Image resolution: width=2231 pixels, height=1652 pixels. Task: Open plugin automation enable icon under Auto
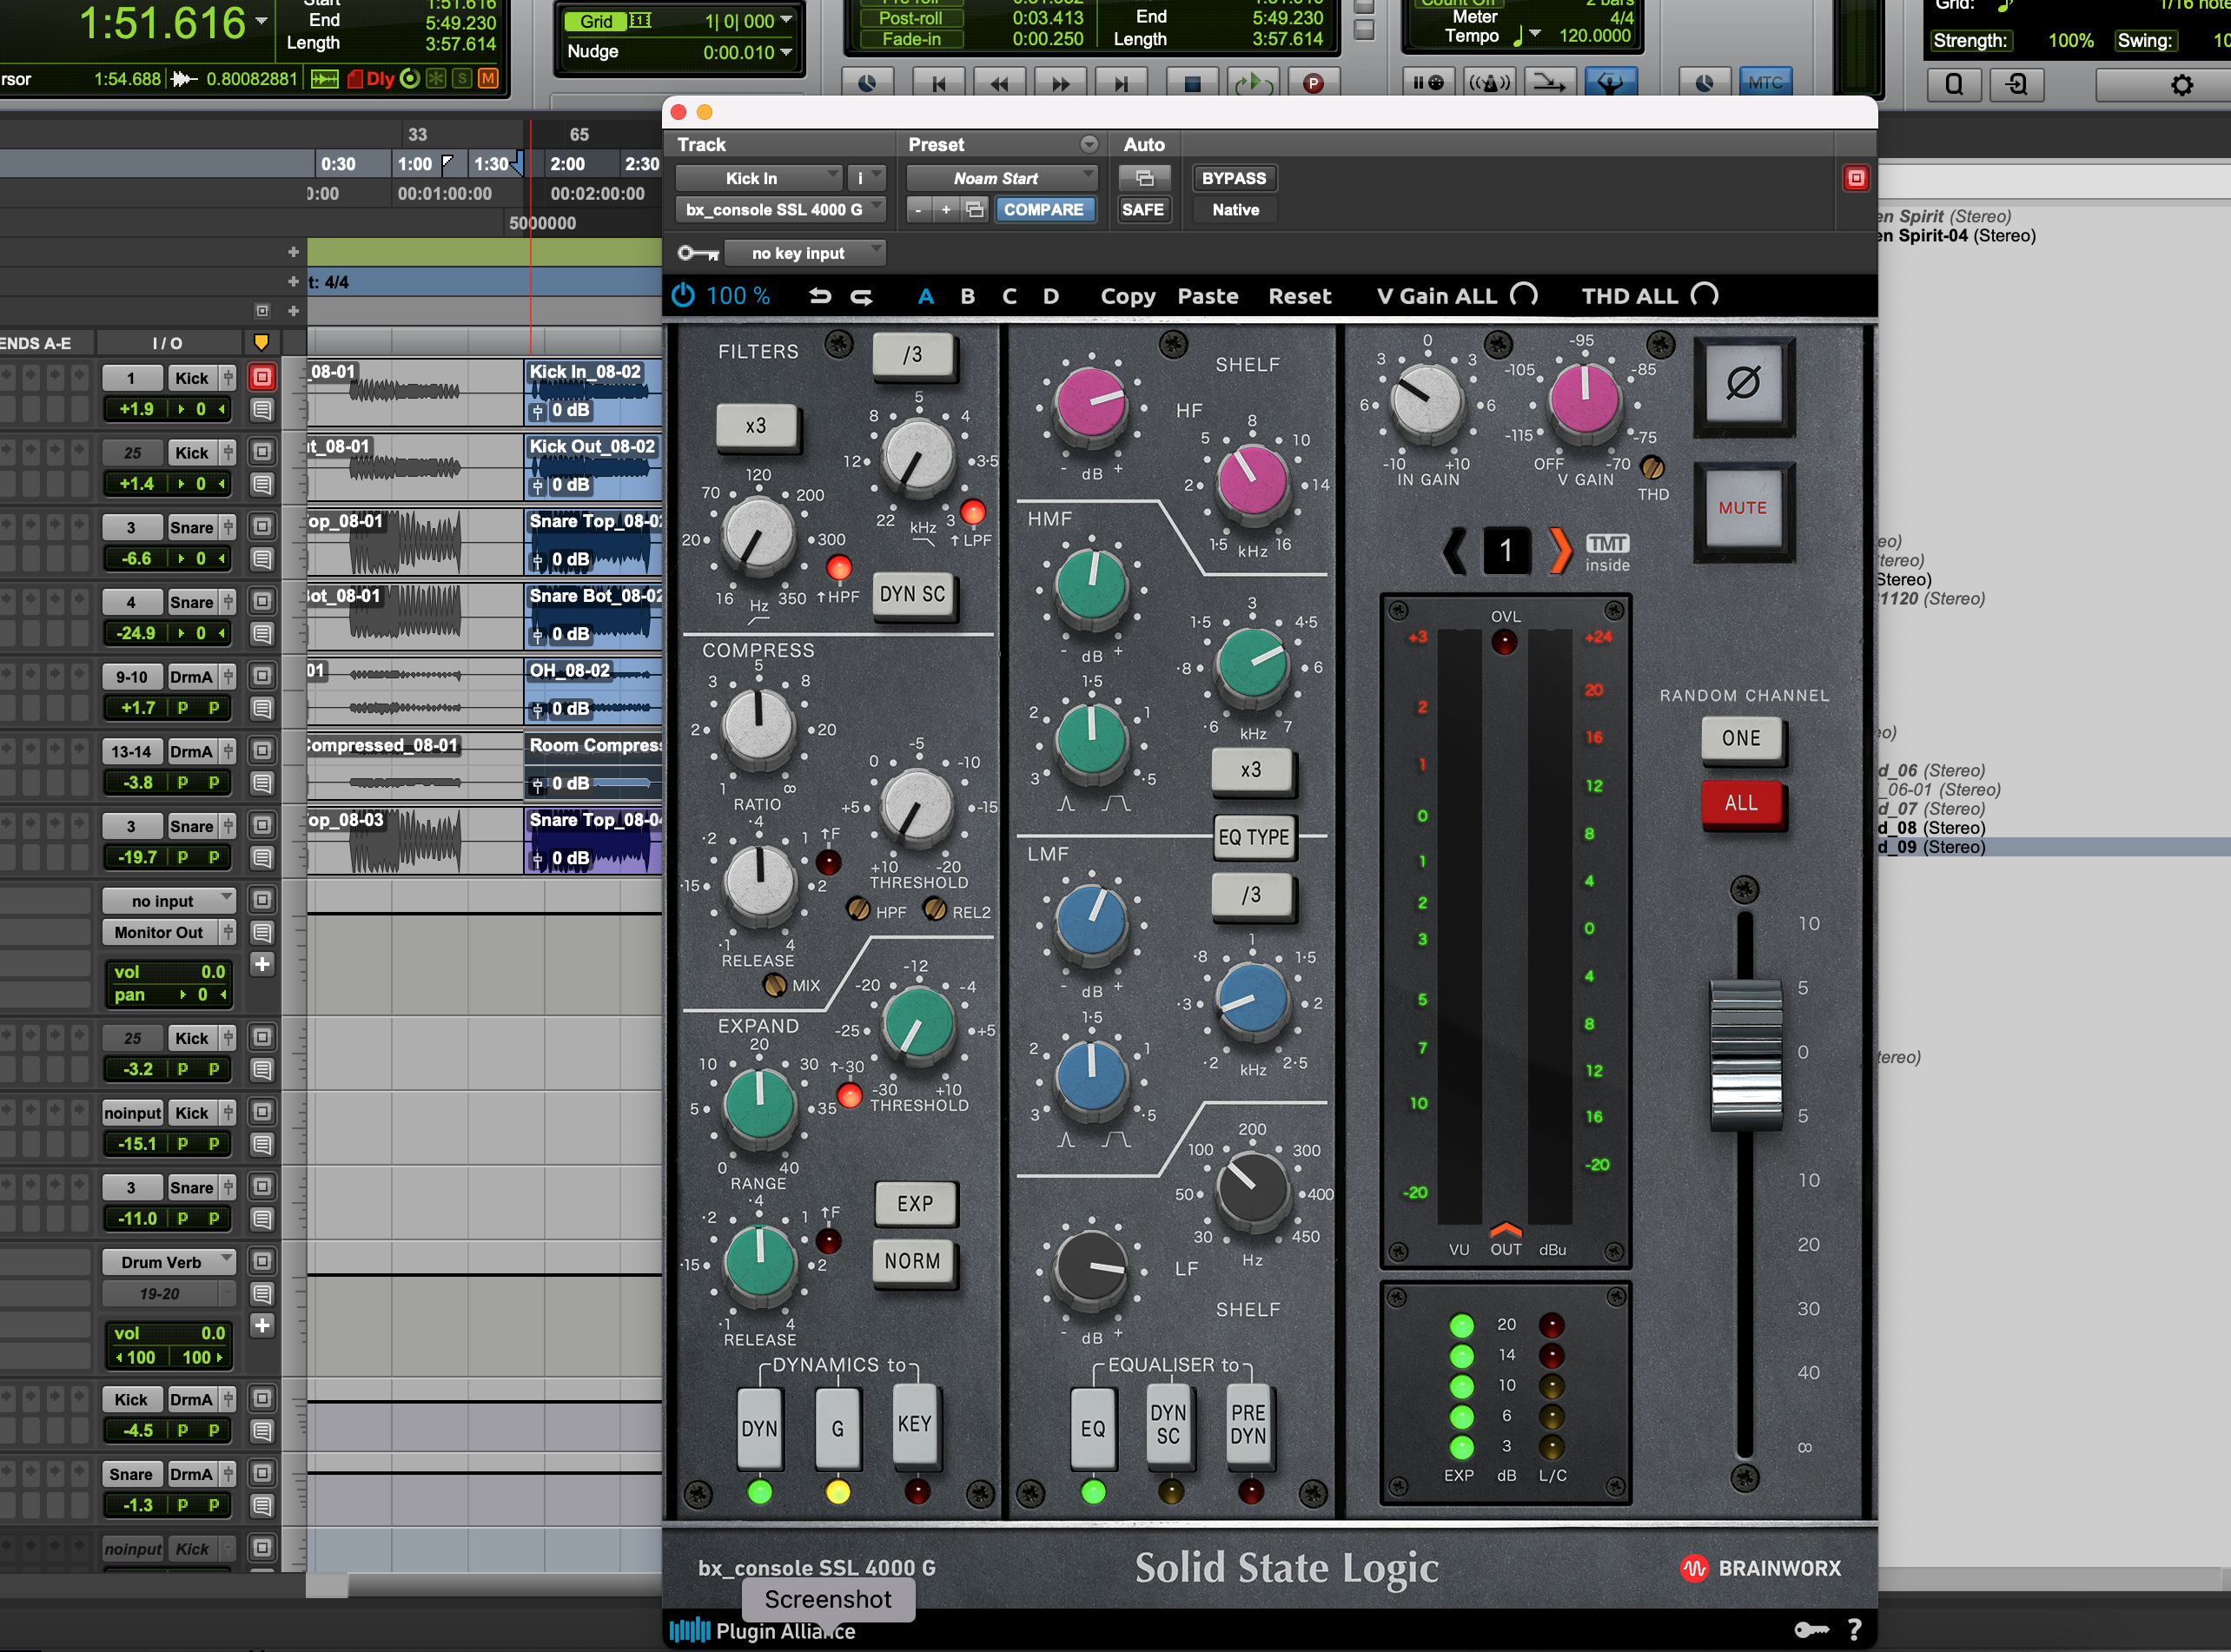[x=1144, y=178]
